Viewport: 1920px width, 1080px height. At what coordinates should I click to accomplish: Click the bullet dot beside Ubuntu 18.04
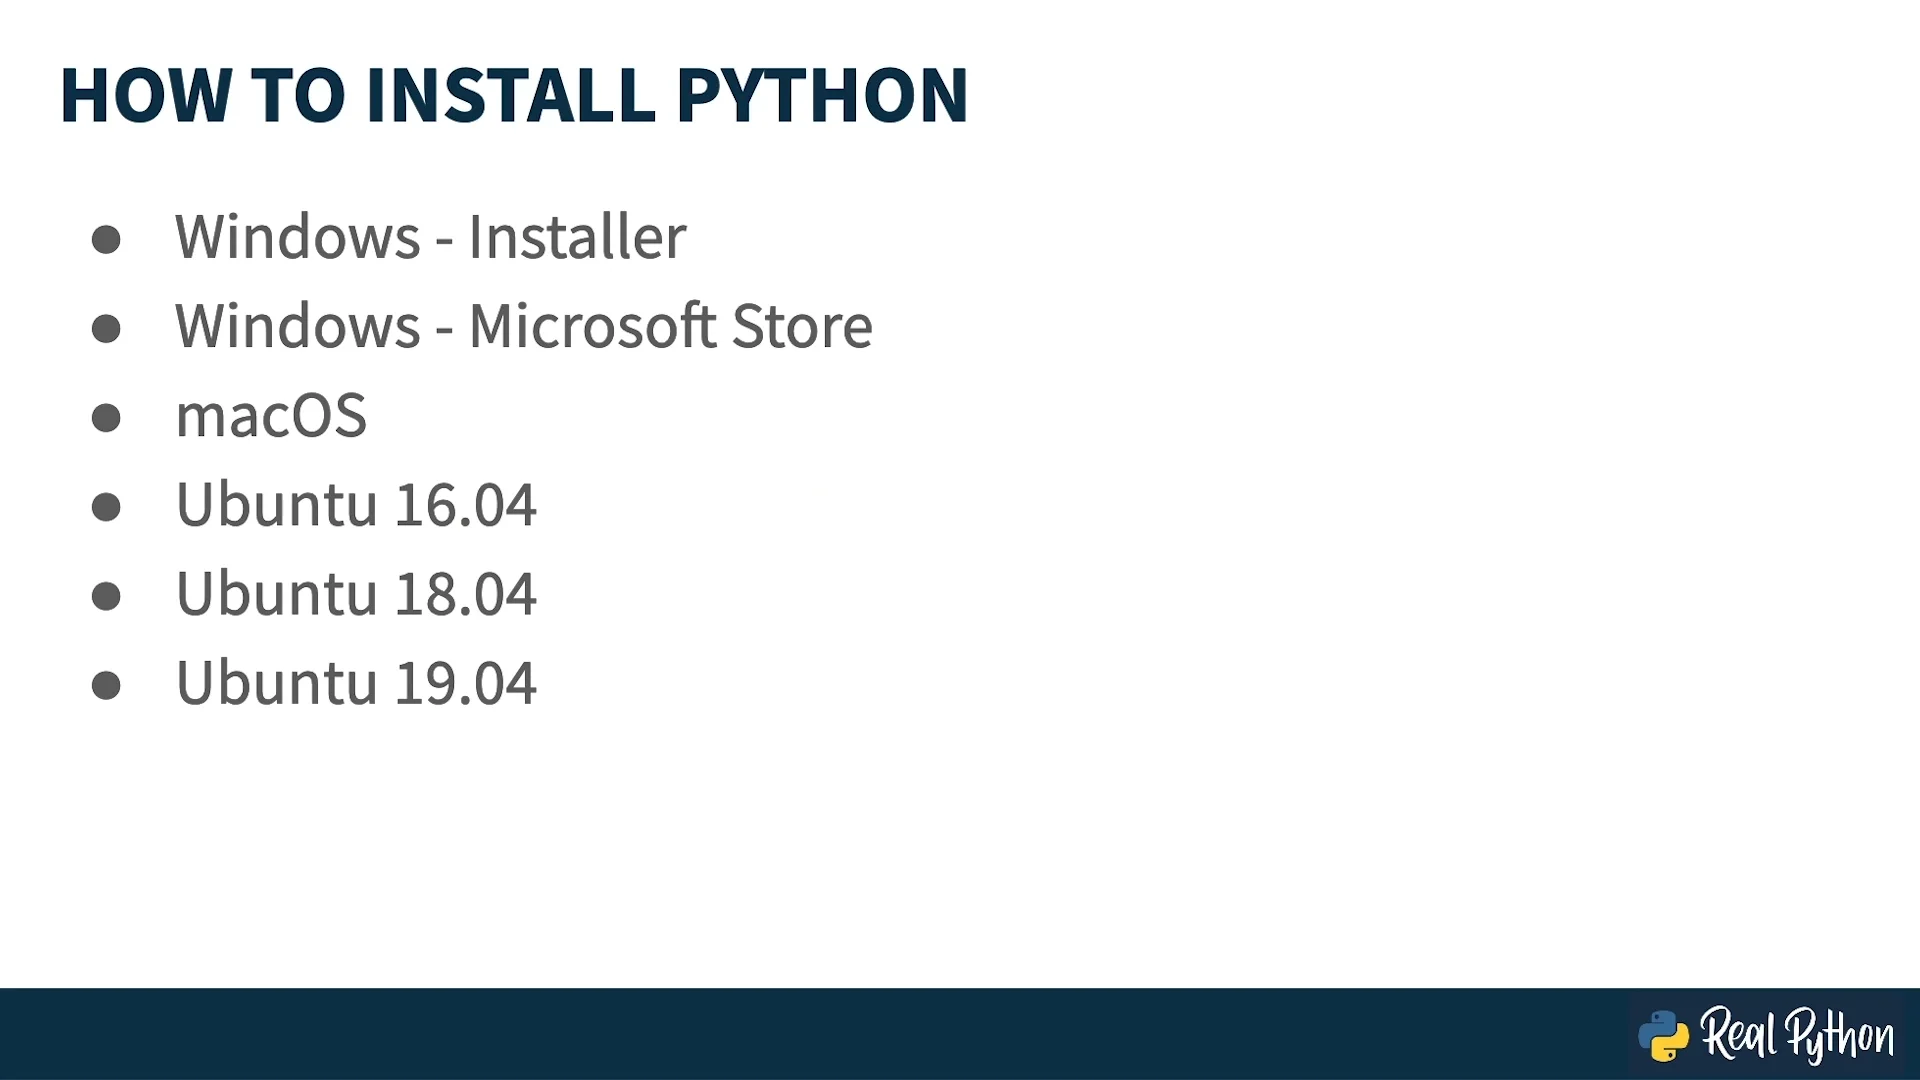[106, 597]
